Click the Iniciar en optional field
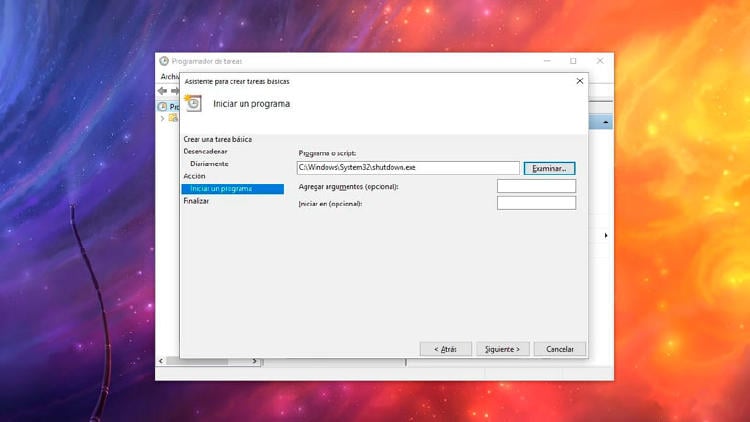The image size is (750, 422). point(536,203)
